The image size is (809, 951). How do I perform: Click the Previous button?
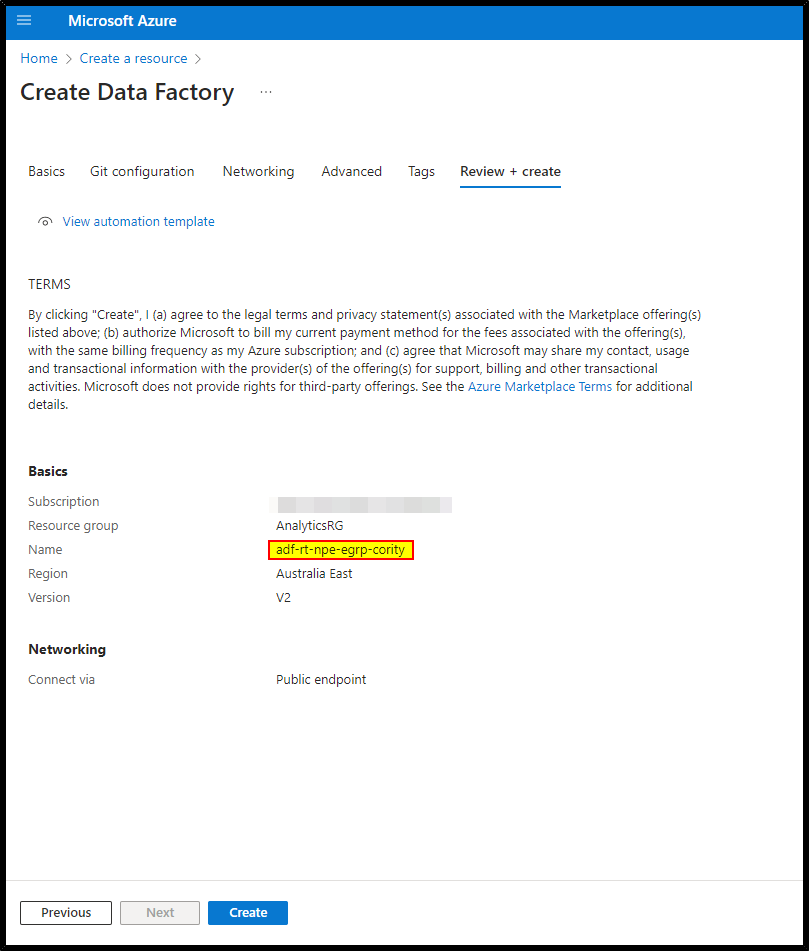66,913
